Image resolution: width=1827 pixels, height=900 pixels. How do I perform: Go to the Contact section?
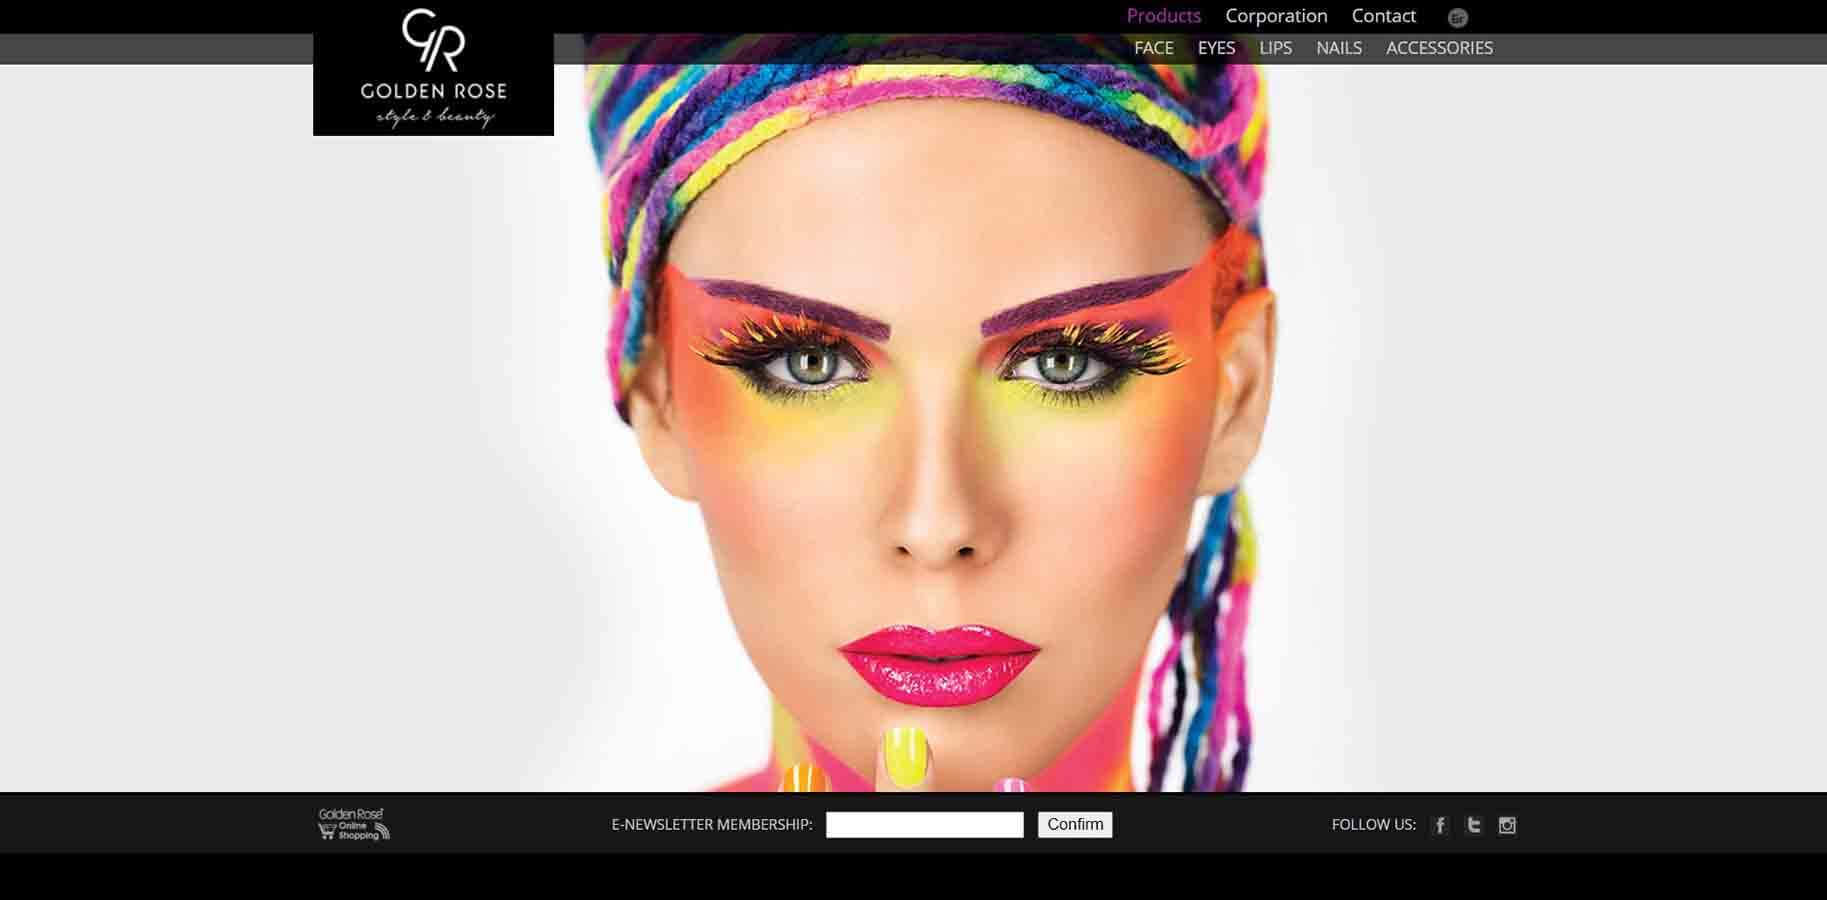[1383, 15]
